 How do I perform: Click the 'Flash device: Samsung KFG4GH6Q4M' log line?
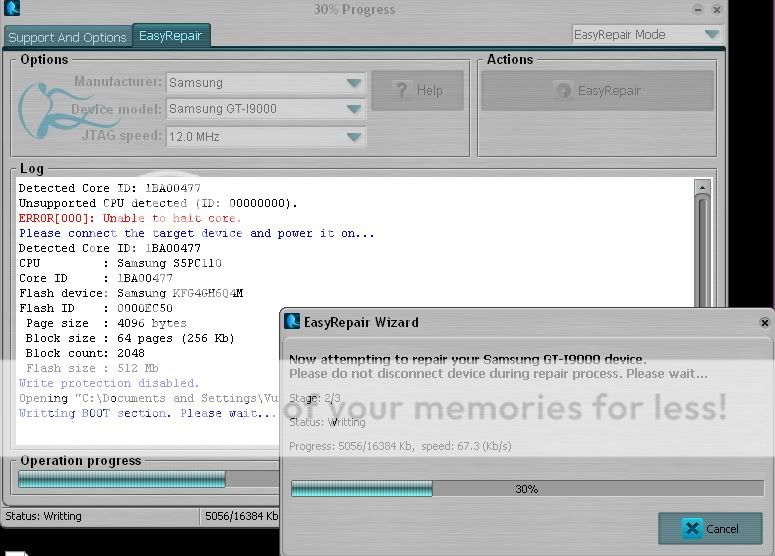pyautogui.click(x=131, y=293)
